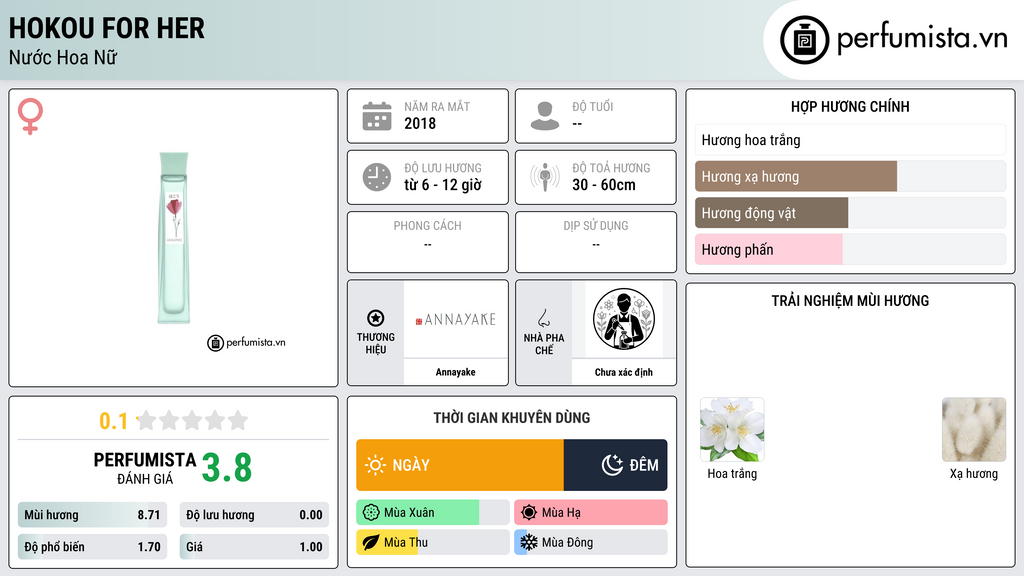Click the Hợp hương chính heading

(850, 106)
